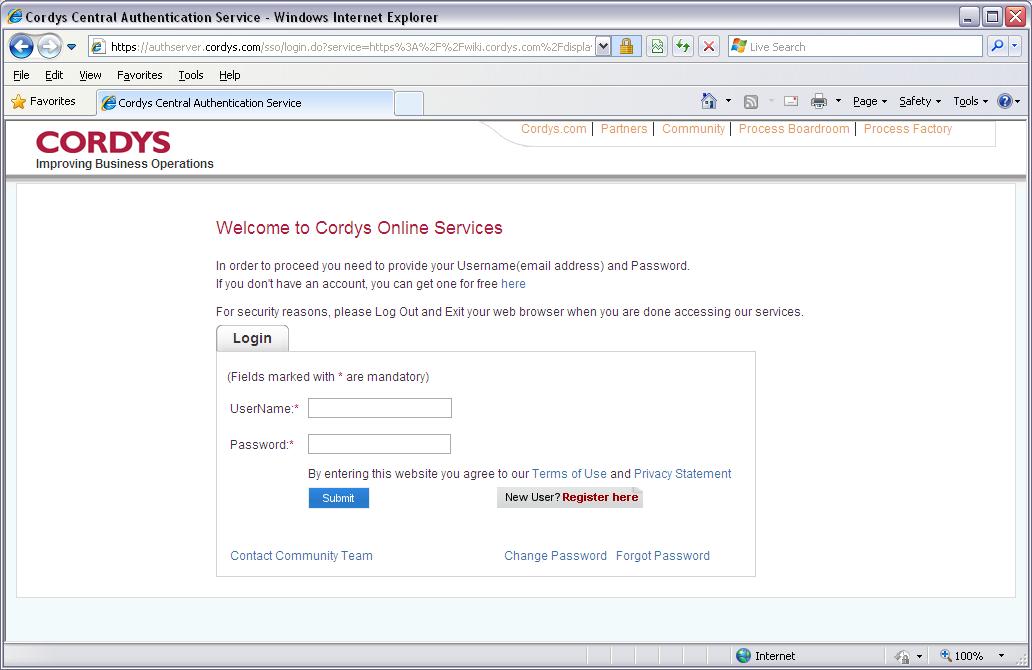Click the Read Mail icon
Image resolution: width=1032 pixels, height=670 pixels.
(x=791, y=101)
